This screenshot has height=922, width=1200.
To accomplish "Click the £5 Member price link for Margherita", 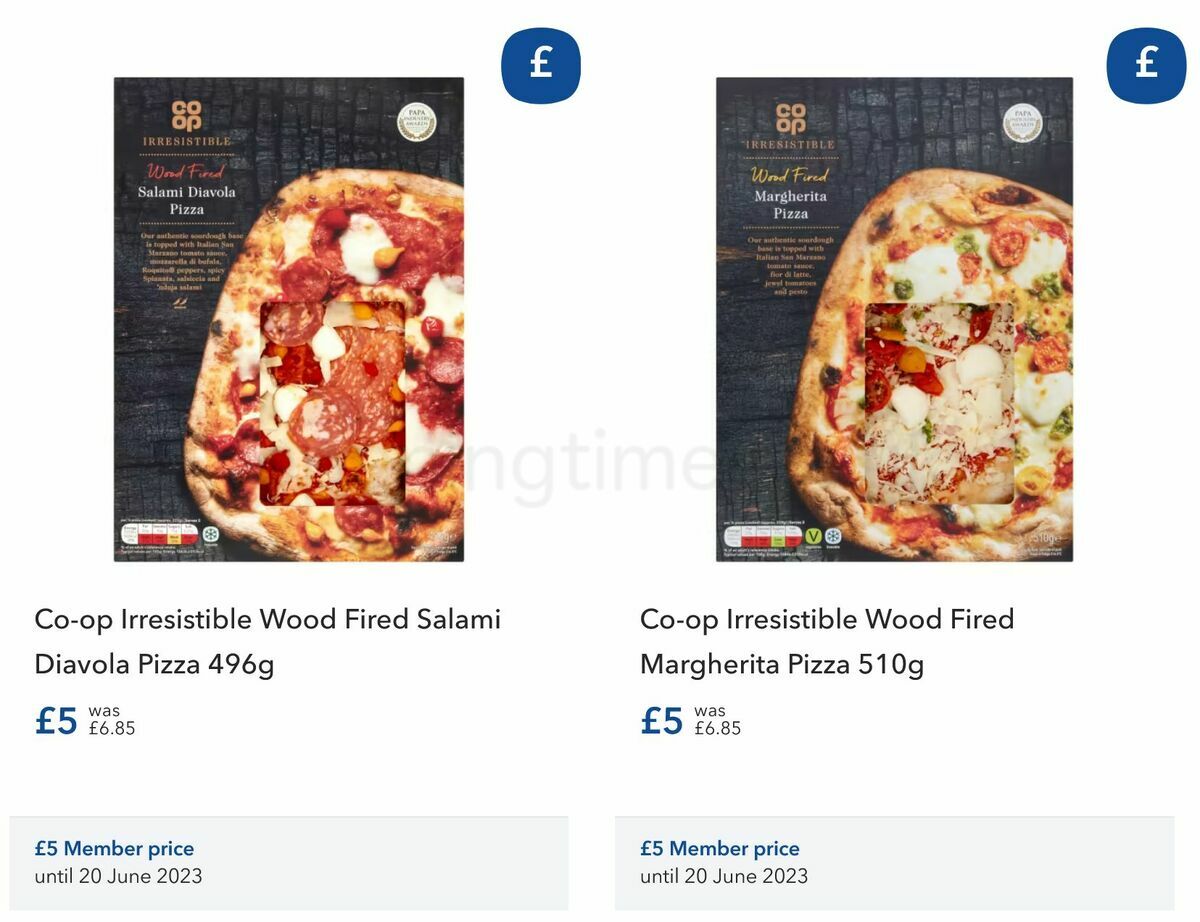I will tap(720, 848).
